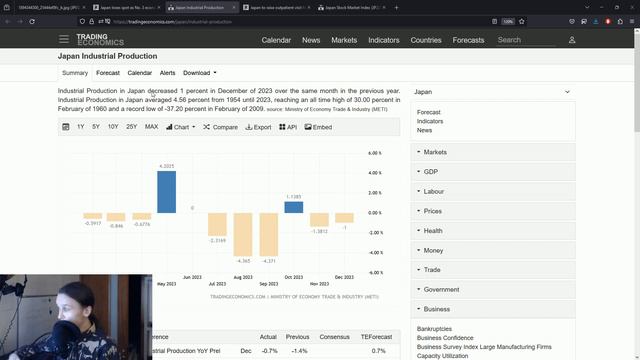The width and height of the screenshot is (640, 360).
Task: Click the Previous value -1.4% in the table
Action: pyautogui.click(x=299, y=351)
